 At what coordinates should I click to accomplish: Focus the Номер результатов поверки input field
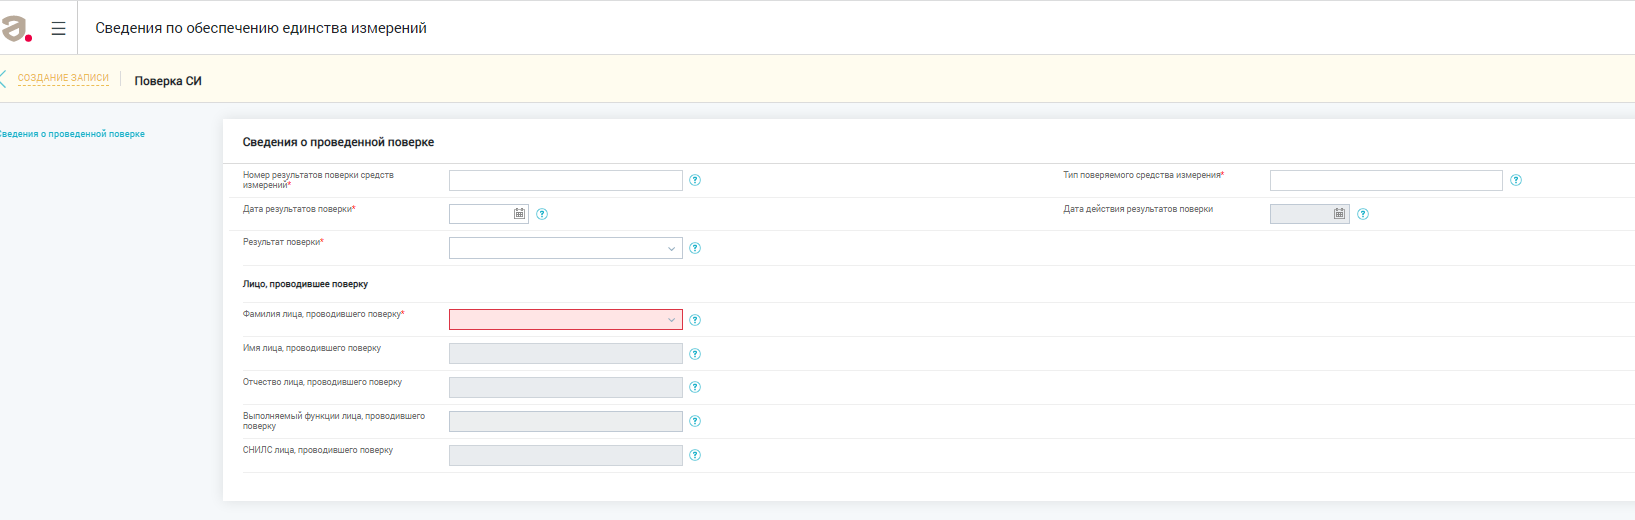tap(565, 180)
